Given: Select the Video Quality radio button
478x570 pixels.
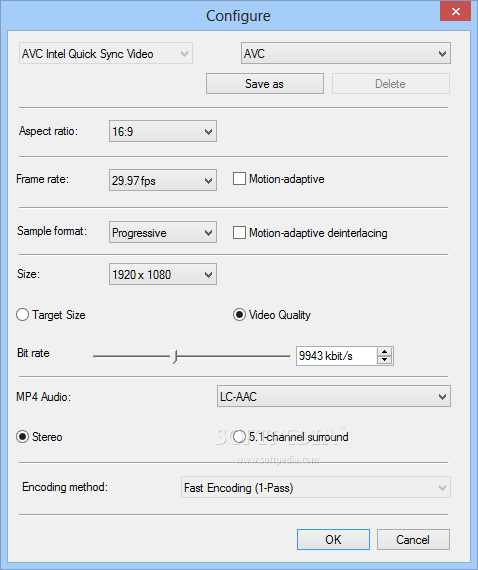Looking at the screenshot, I should (239, 315).
